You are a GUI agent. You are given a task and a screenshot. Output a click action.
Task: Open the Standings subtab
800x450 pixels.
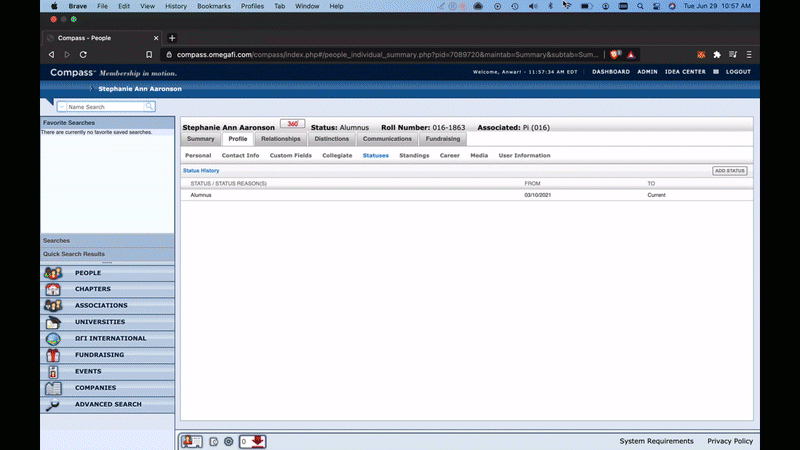point(414,156)
